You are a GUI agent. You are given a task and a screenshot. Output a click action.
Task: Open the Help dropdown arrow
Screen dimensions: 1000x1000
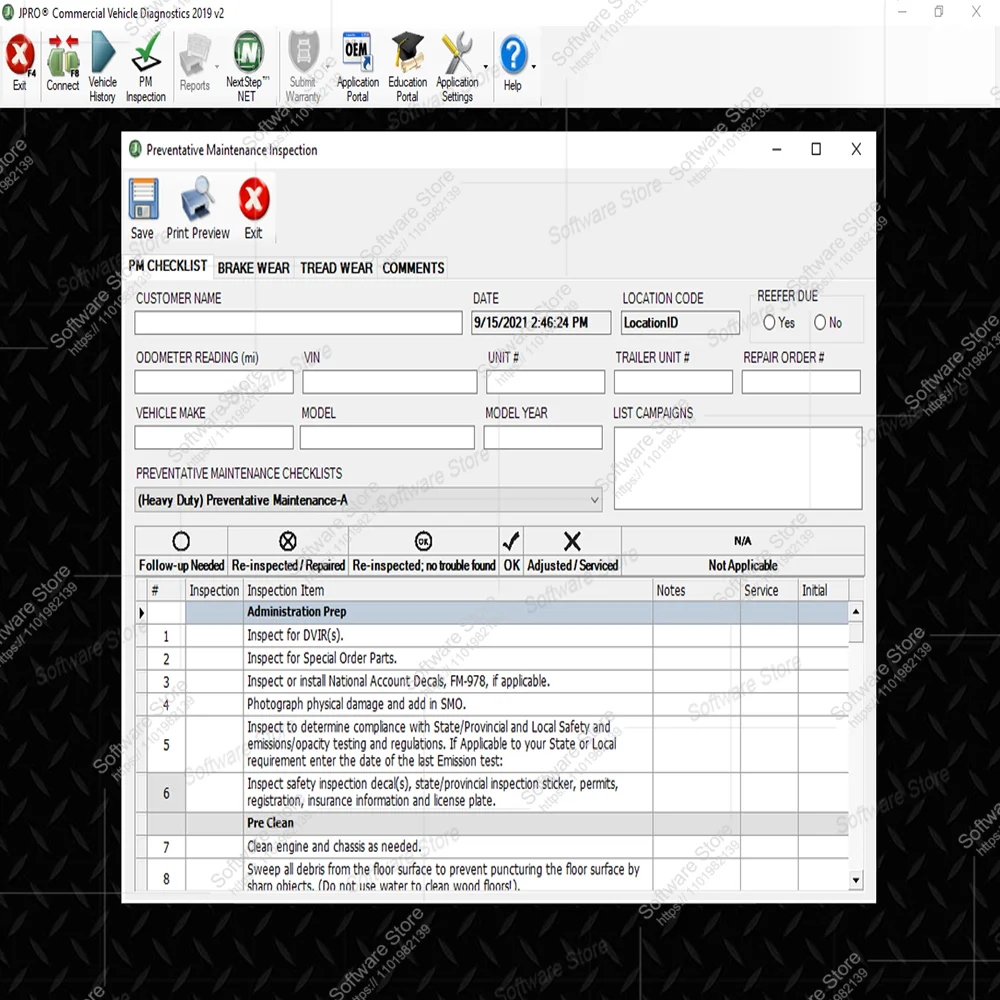pos(533,66)
